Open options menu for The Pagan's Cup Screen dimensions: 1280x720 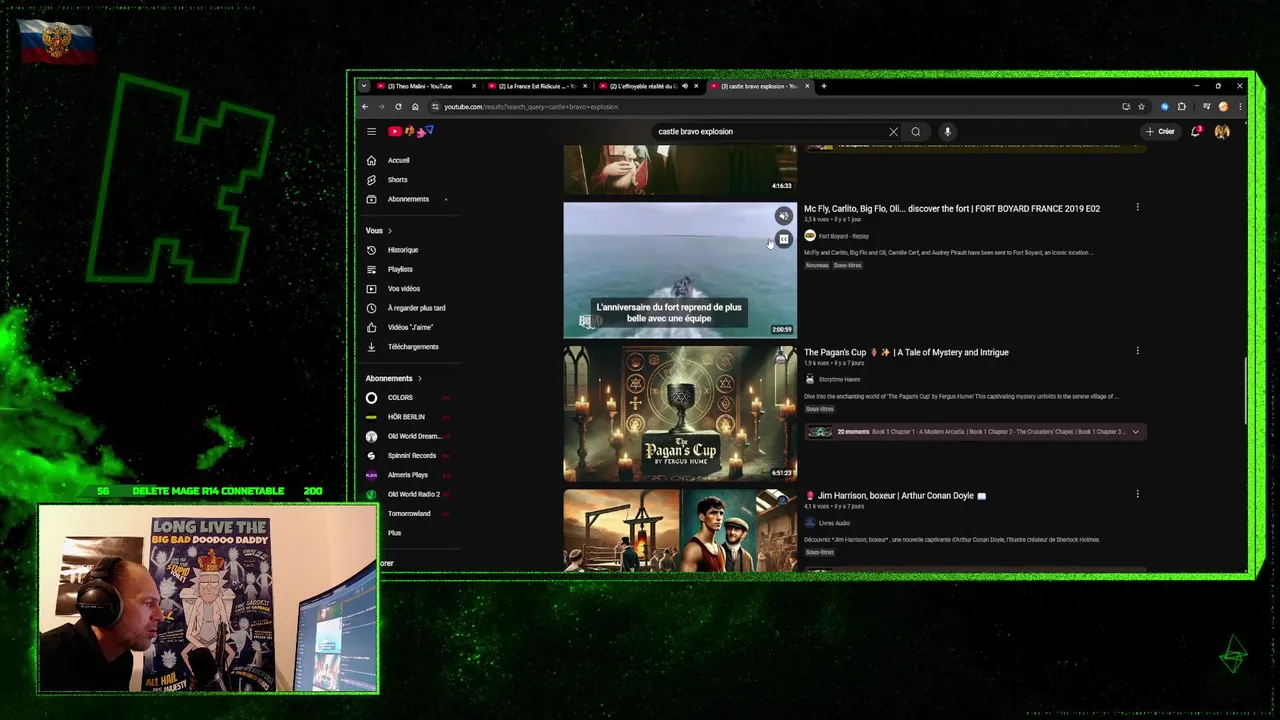[1137, 351]
